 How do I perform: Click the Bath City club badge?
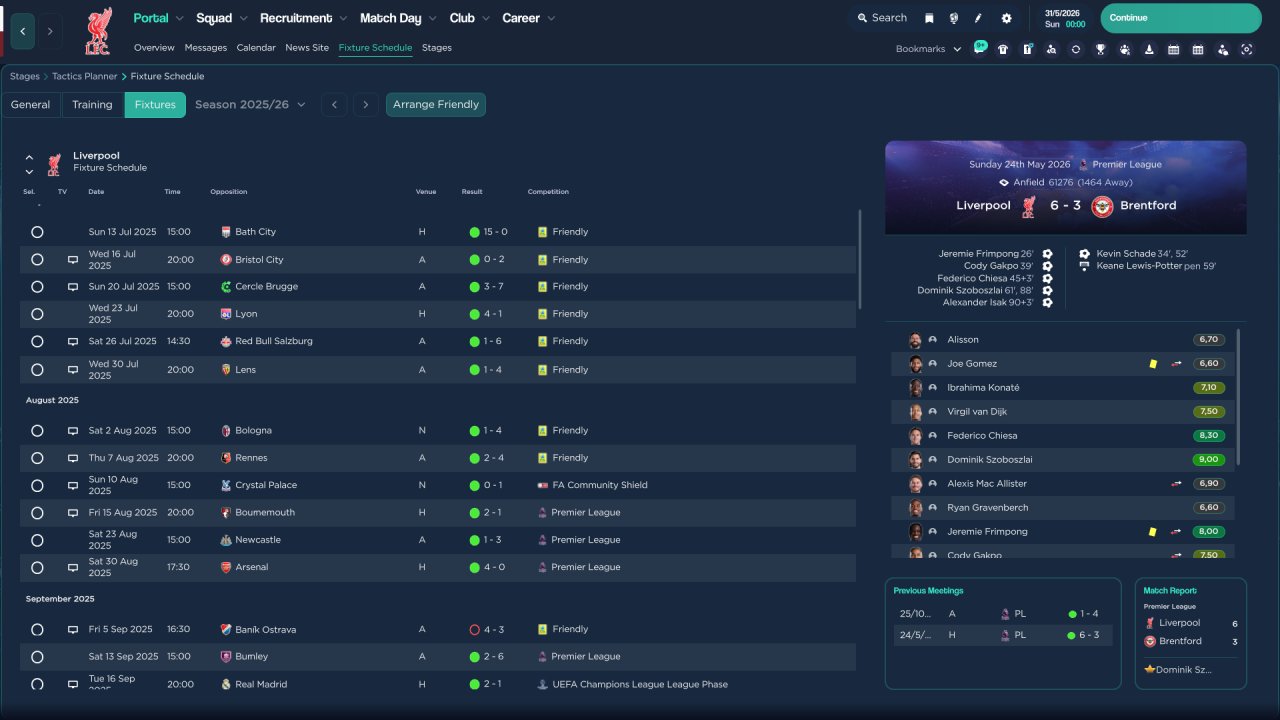pyautogui.click(x=226, y=232)
